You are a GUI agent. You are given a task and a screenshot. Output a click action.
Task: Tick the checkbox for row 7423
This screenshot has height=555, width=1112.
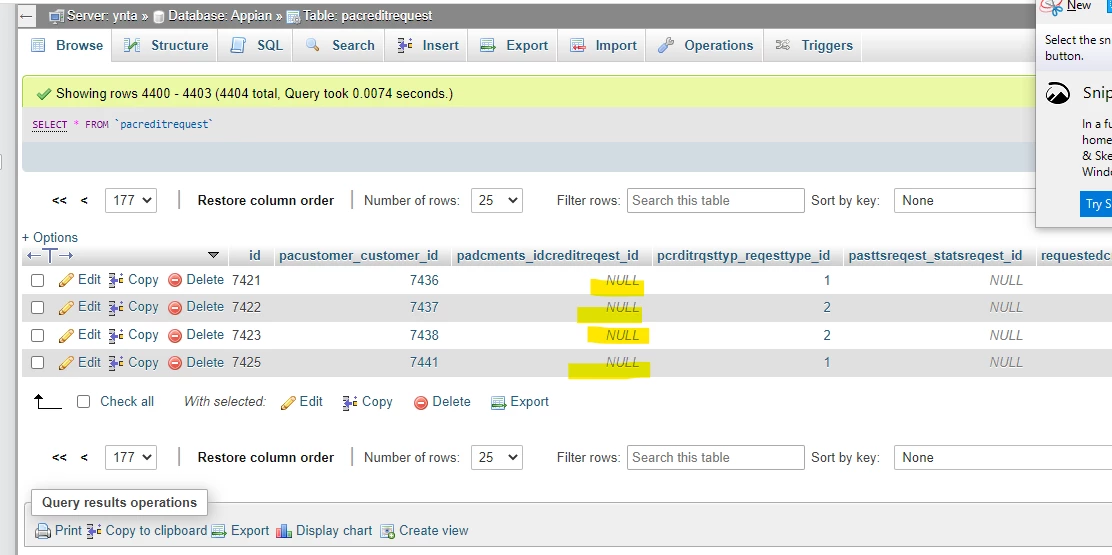pos(38,335)
